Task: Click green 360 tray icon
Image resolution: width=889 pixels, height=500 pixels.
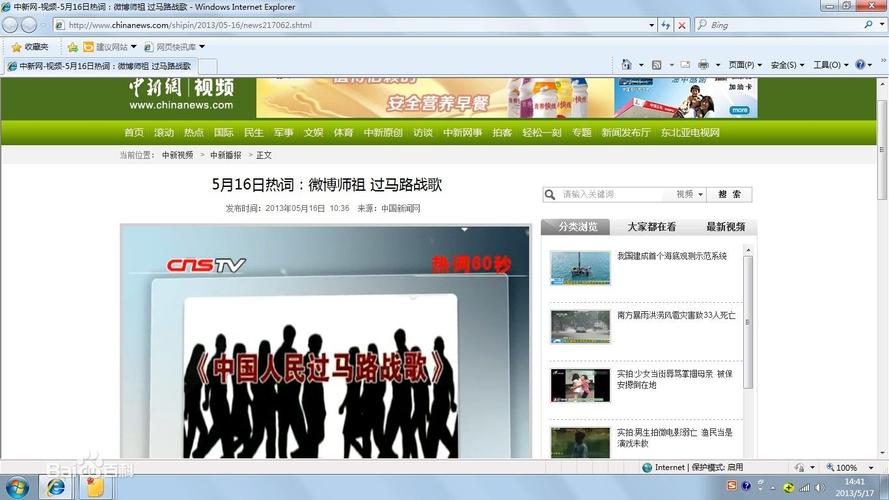Action: coord(789,487)
